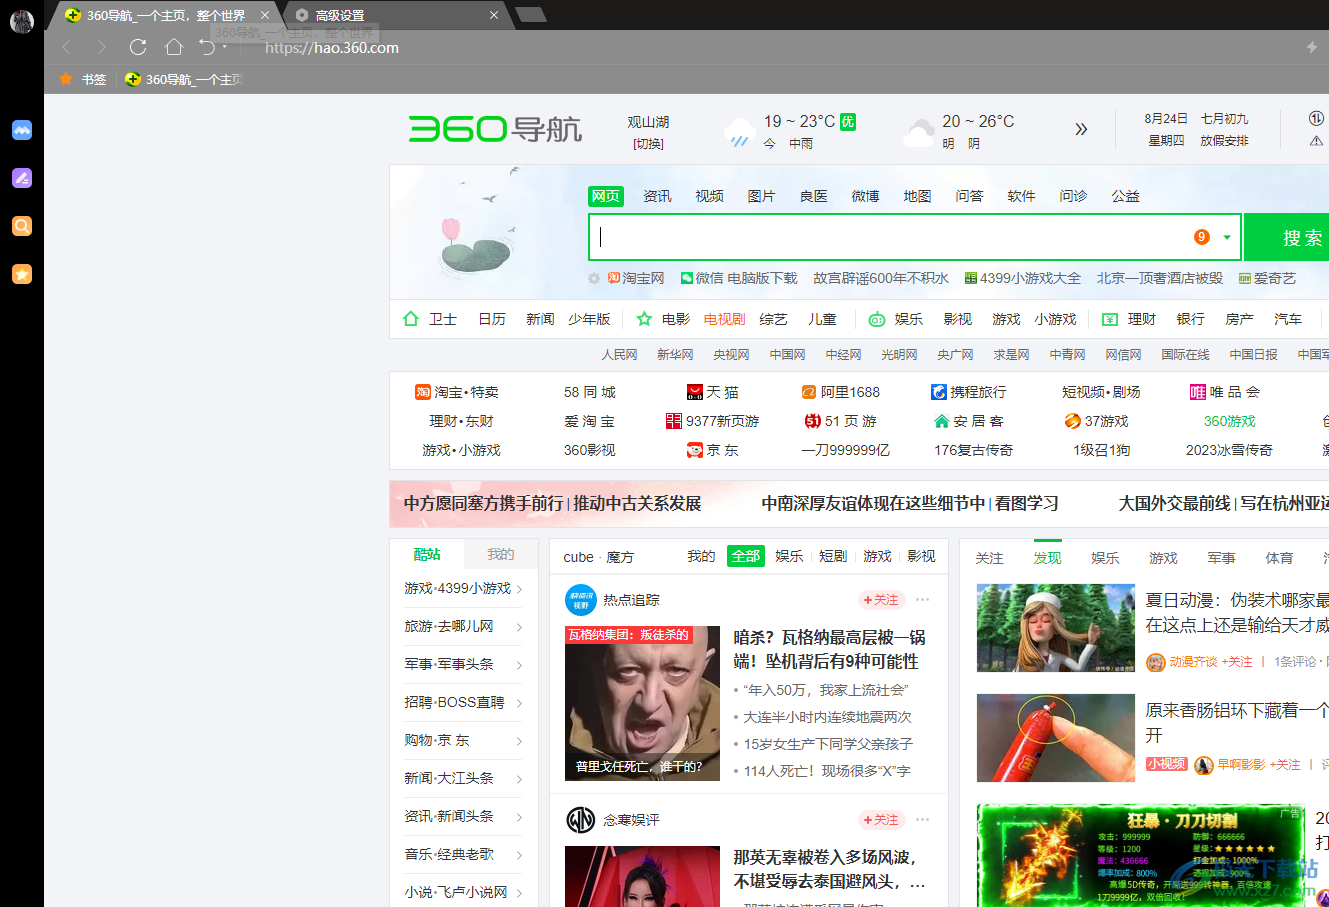Open 放假安排 holiday schedule link
The height and width of the screenshot is (907, 1329).
(1224, 141)
